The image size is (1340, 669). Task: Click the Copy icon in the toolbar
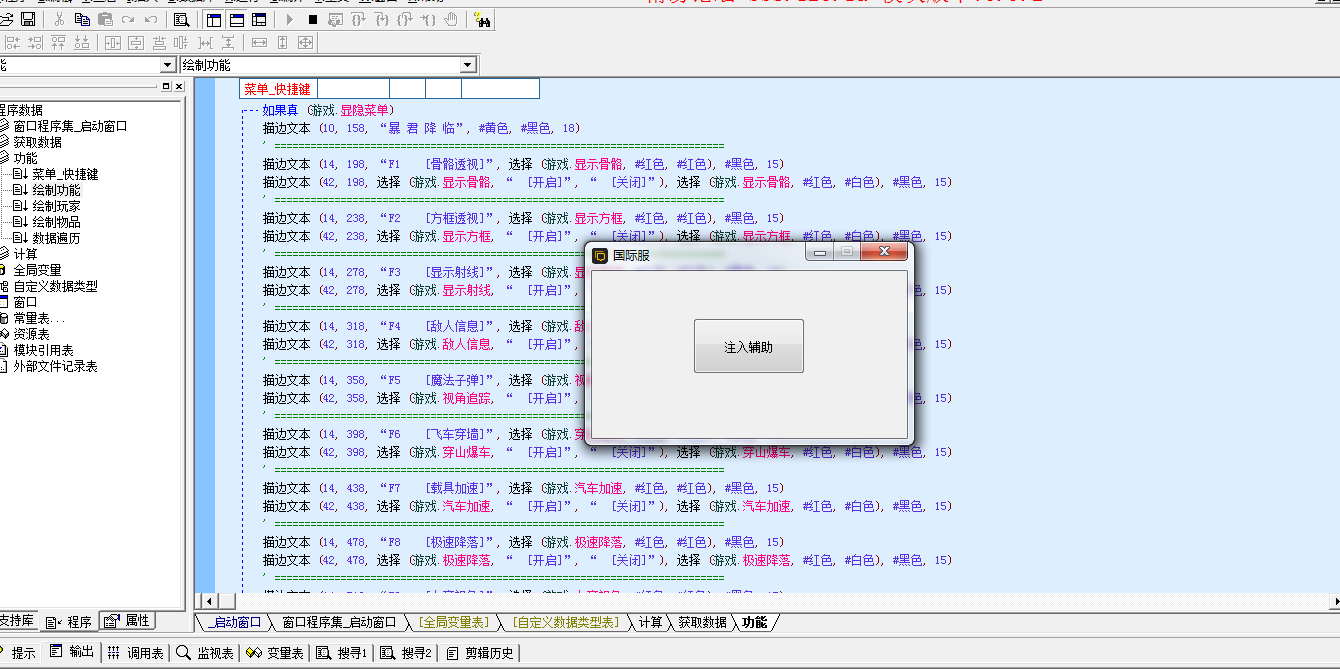[82, 19]
